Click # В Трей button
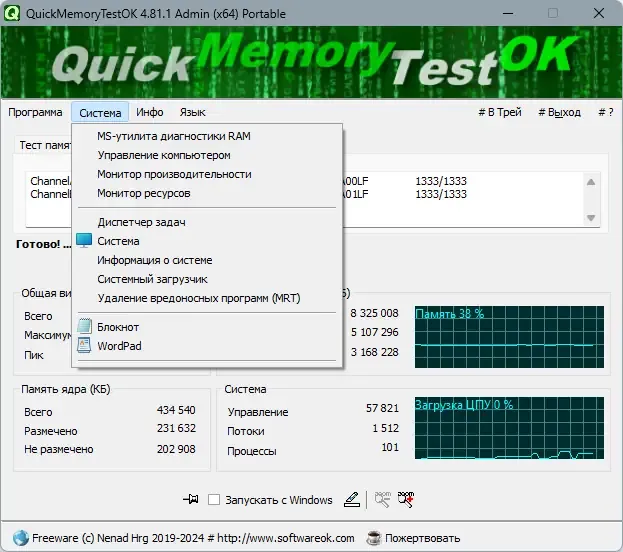This screenshot has width=623, height=552. 500,112
